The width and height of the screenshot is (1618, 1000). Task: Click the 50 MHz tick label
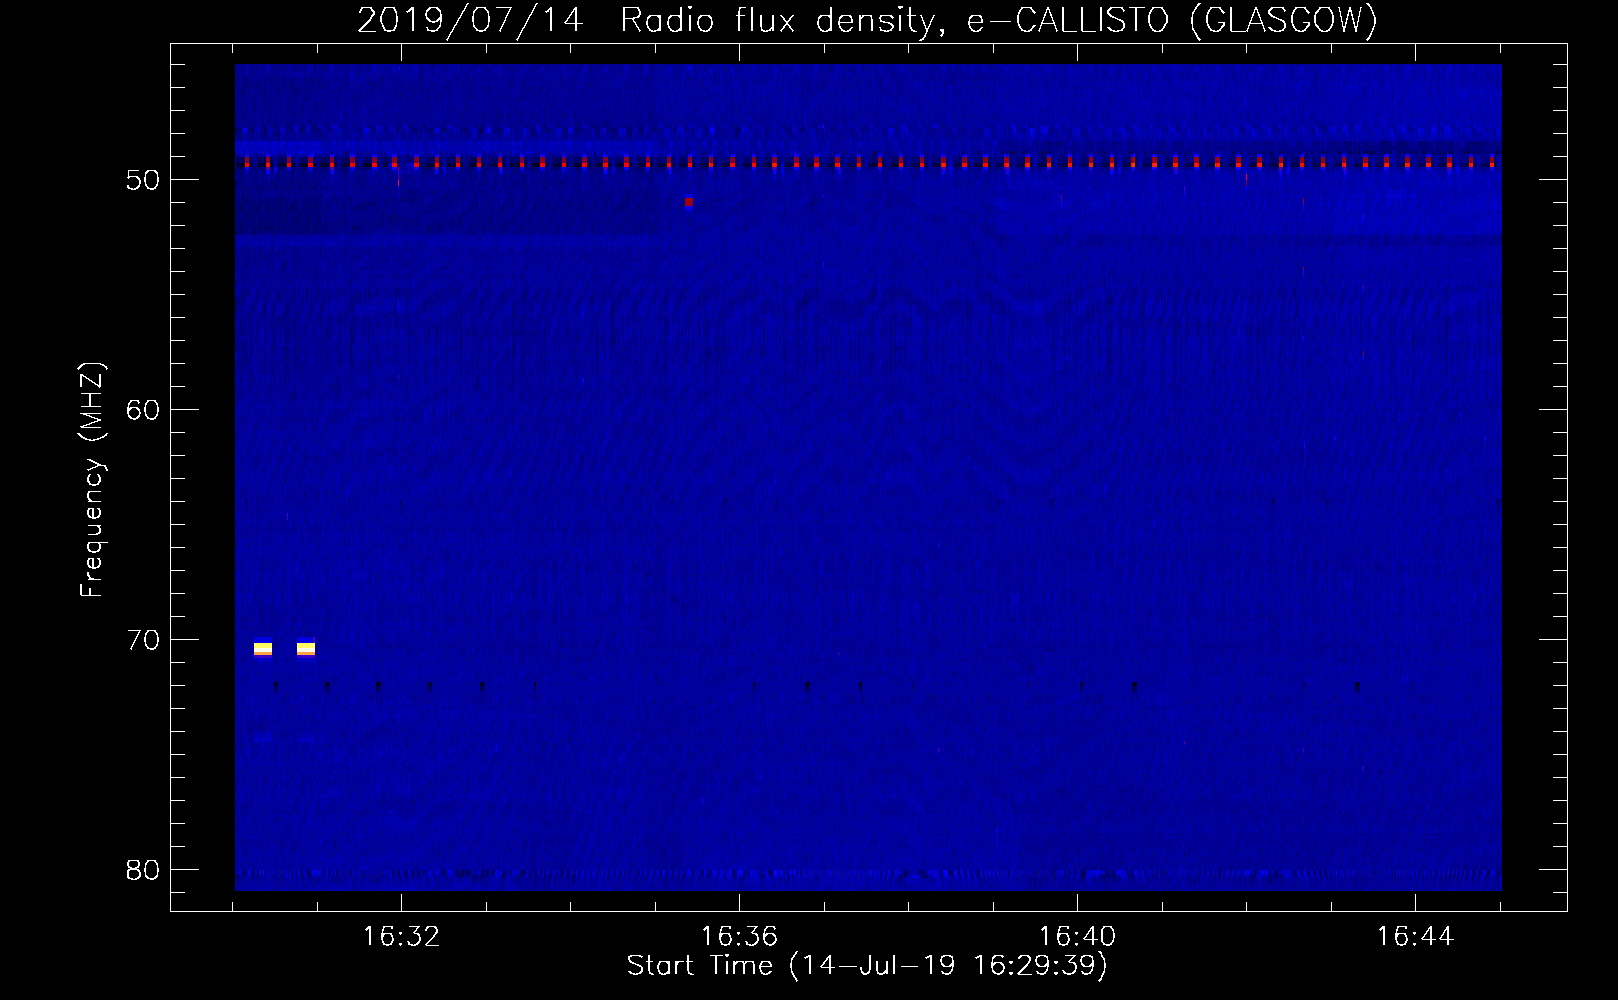[143, 180]
